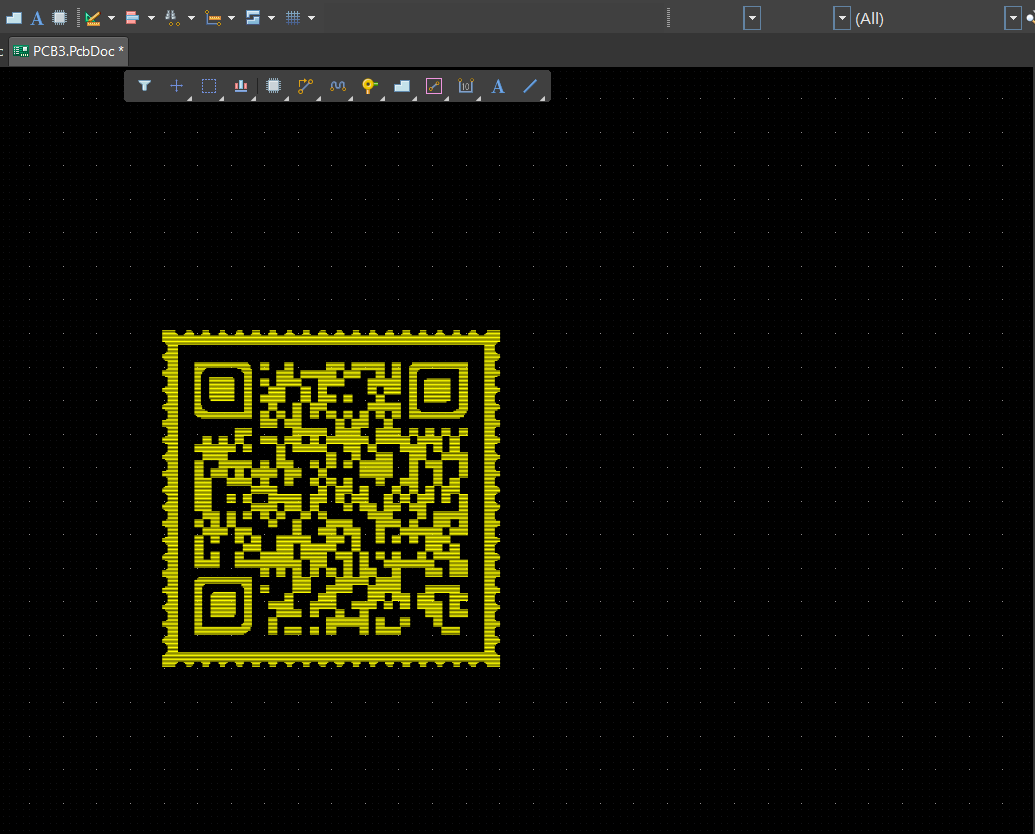
Task: Click the red alignment tools icon
Action: [133, 18]
